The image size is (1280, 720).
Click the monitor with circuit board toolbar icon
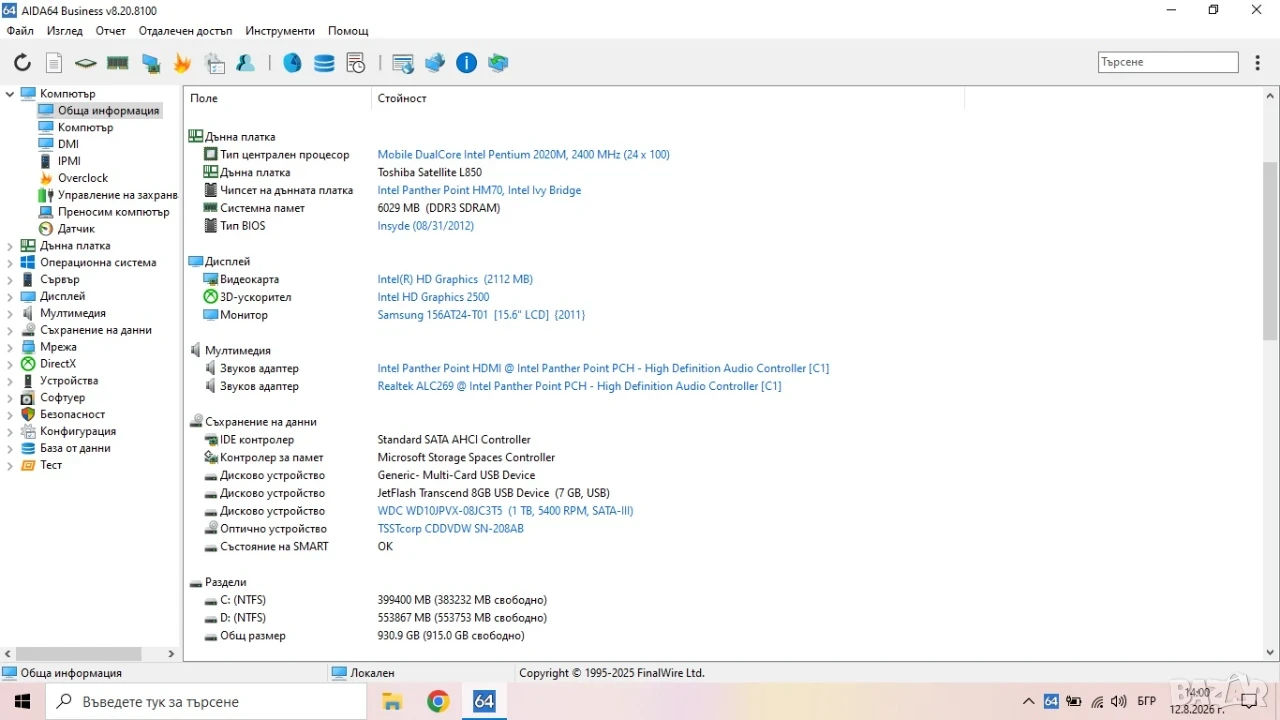point(151,63)
